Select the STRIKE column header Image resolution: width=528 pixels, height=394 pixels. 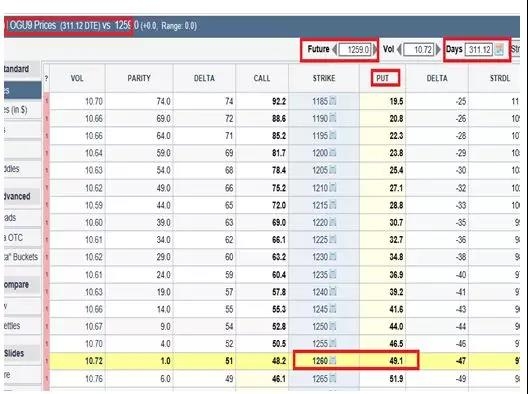[324, 78]
